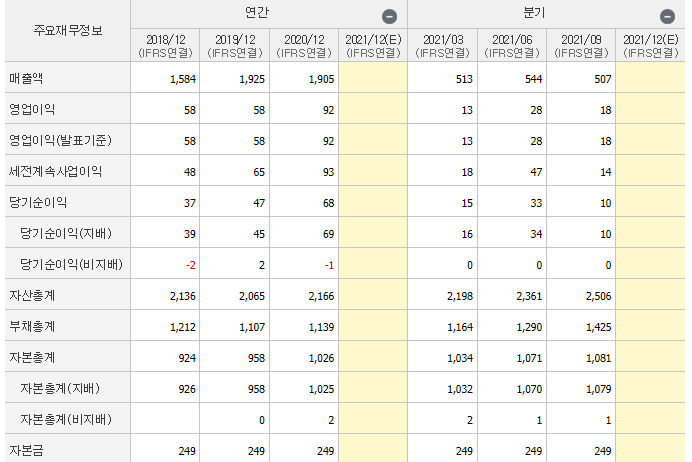This screenshot has height=462, width=692.
Task: Click the 1,026 total equity value
Action: coord(321,358)
